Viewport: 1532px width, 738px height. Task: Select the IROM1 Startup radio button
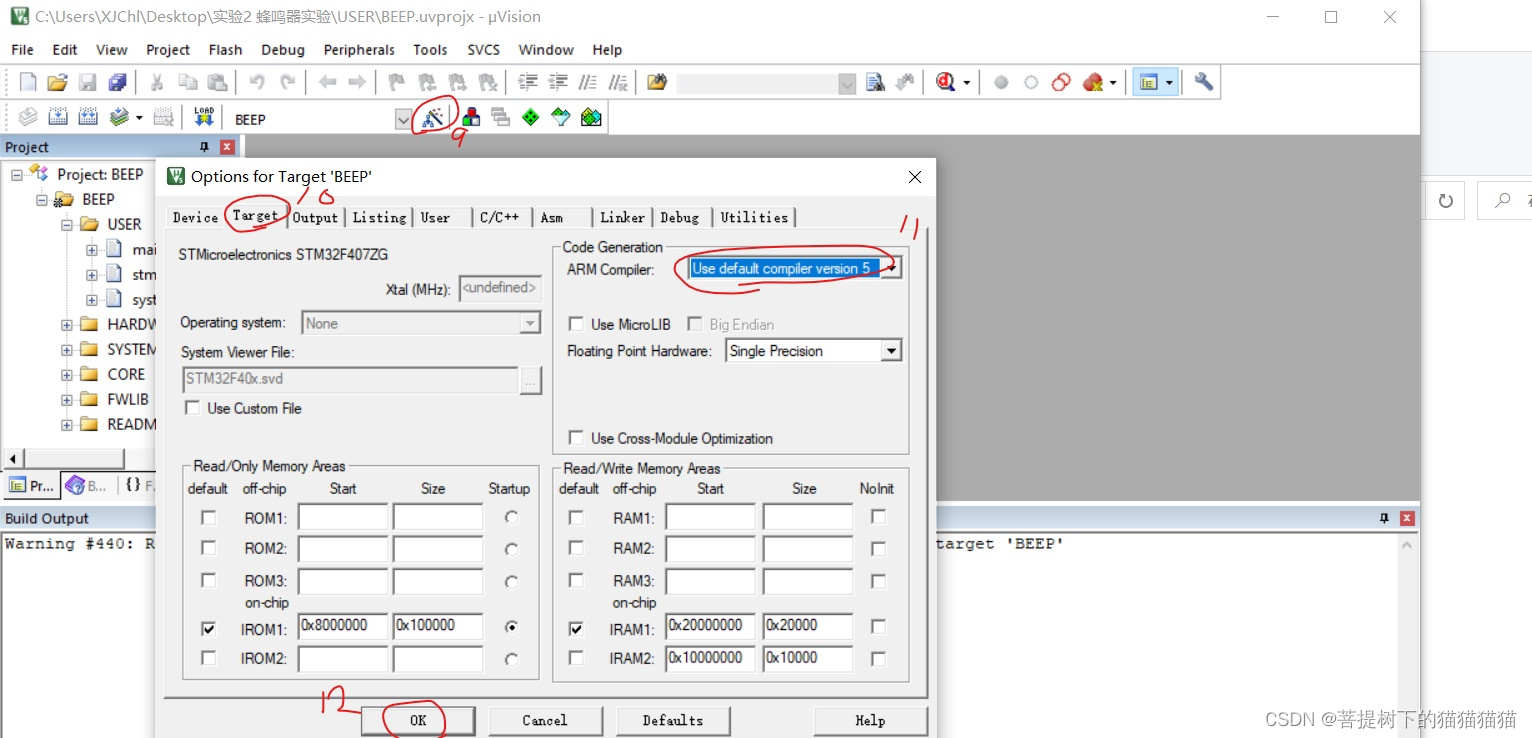pyautogui.click(x=512, y=627)
